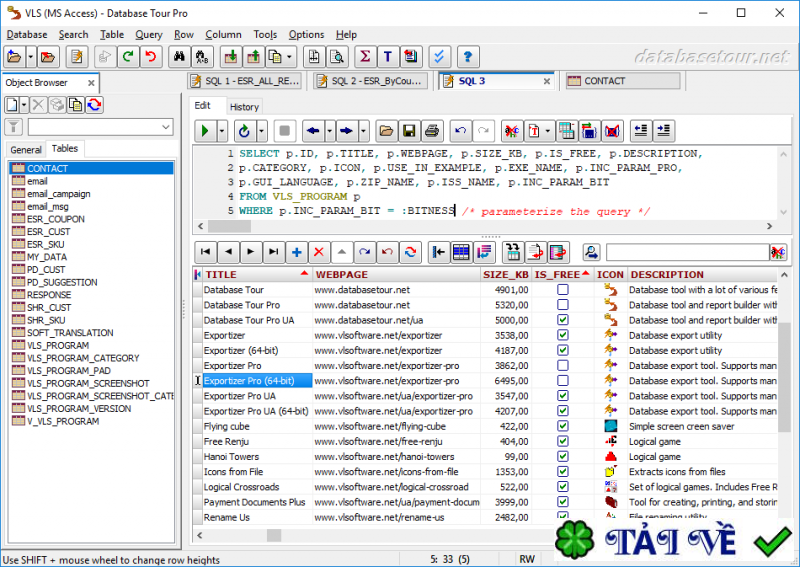Image resolution: width=800 pixels, height=567 pixels.
Task: Expand the Object Browser filter combo box
Action: pos(166,127)
